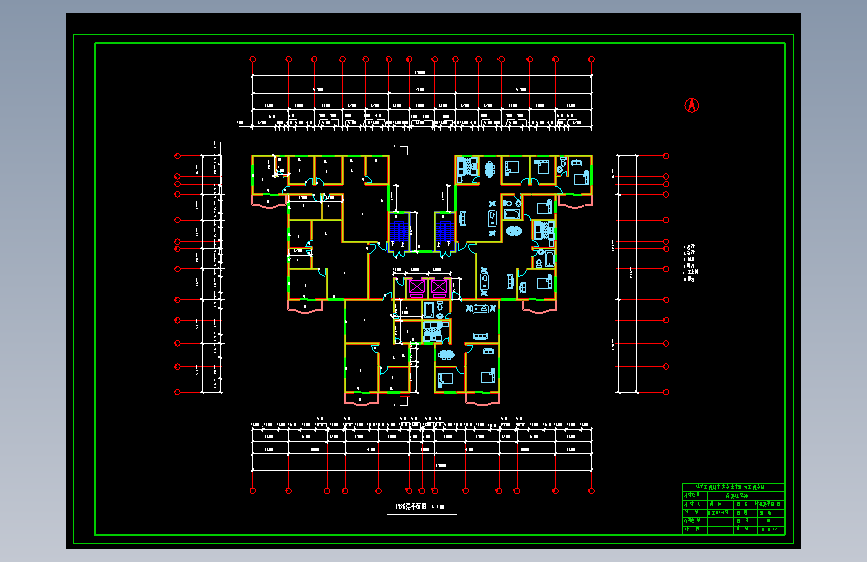Select the bed symbol in bottom-right bedroom
Screen dimensions: 867x562
point(488,377)
